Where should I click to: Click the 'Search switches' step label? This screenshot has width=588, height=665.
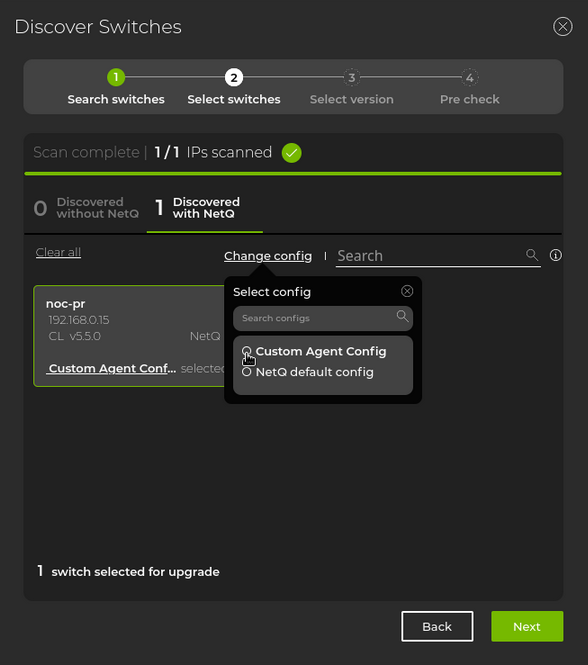116,99
